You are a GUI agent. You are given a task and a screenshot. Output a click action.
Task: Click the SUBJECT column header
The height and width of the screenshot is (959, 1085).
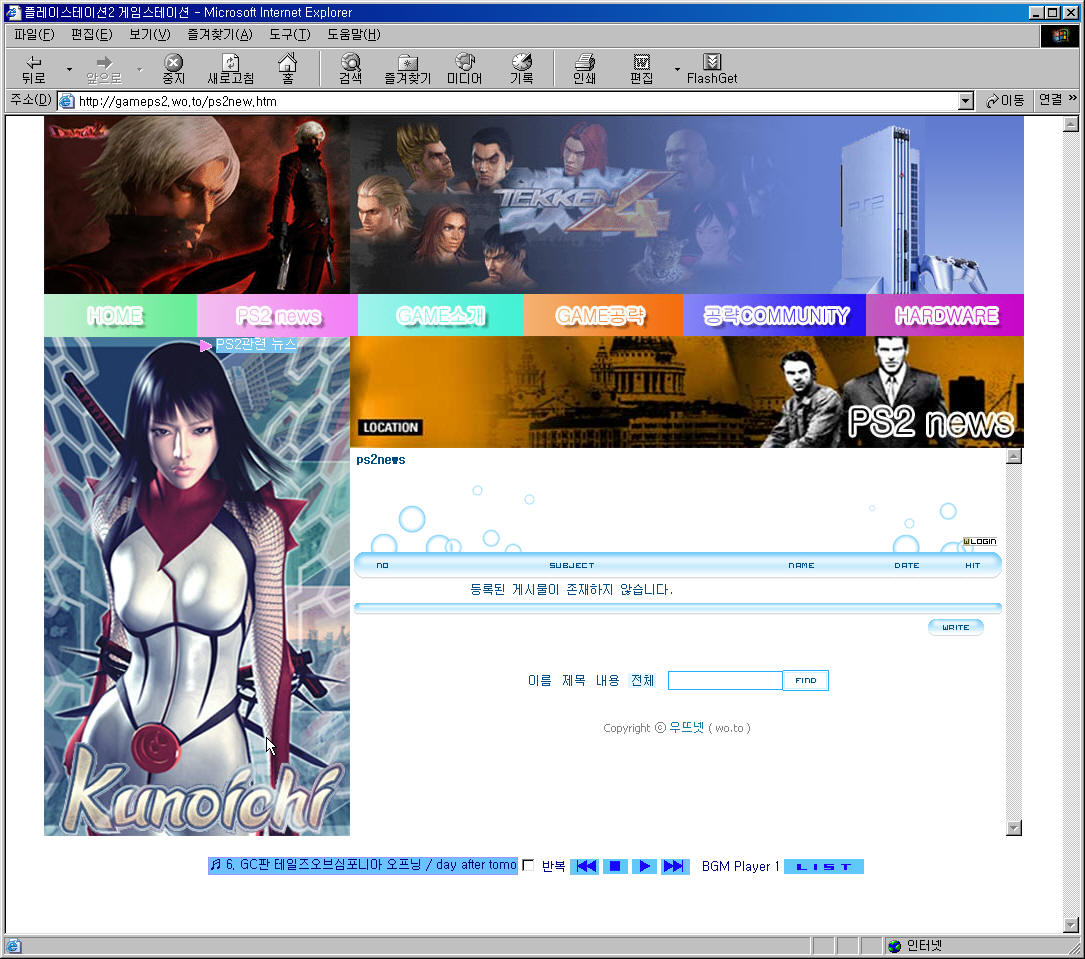pos(572,565)
